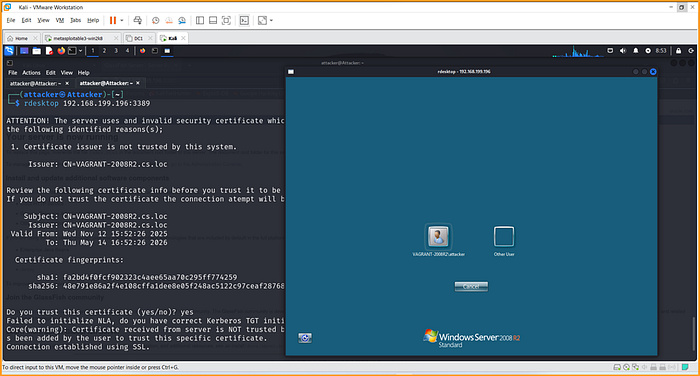Open VMware message log icon in status bar
Image resolution: width=700 pixels, height=376 pixels.
tap(685, 367)
